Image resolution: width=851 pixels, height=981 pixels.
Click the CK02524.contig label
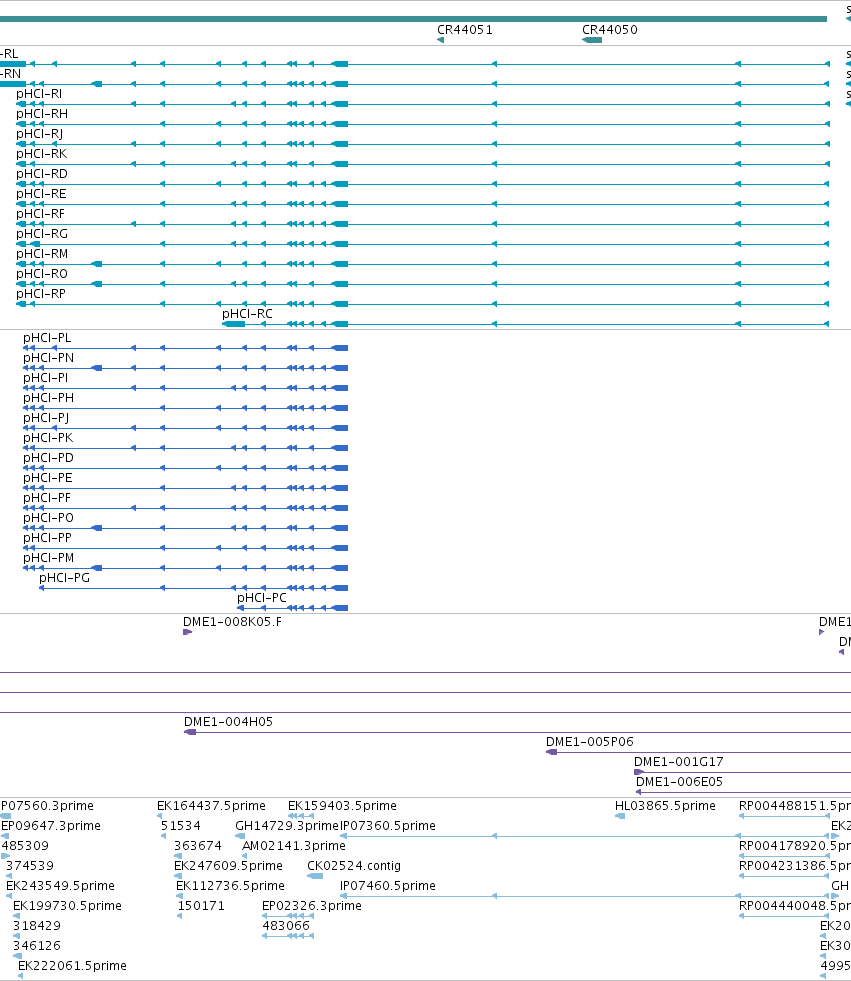(354, 866)
